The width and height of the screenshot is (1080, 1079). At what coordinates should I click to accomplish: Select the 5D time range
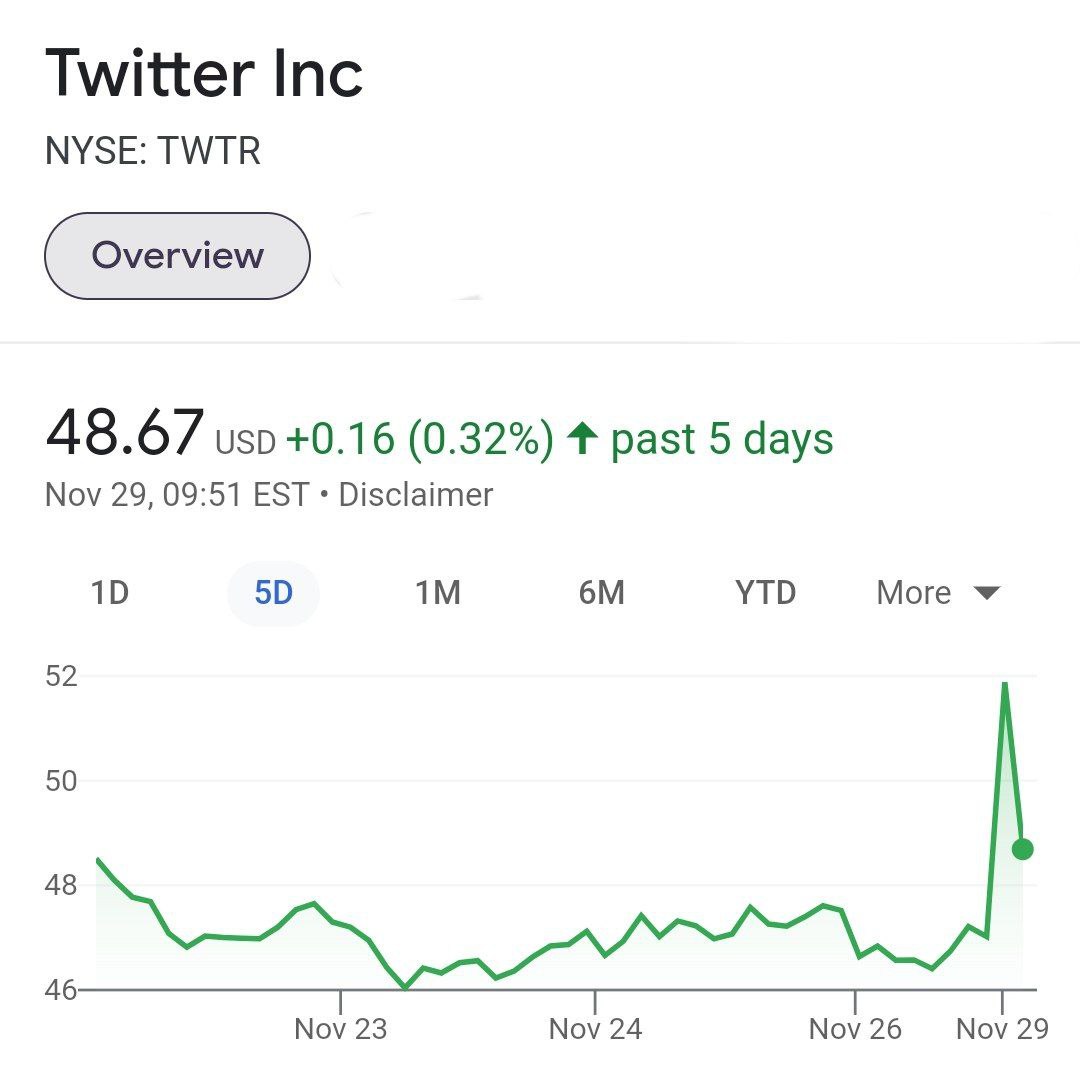(273, 592)
